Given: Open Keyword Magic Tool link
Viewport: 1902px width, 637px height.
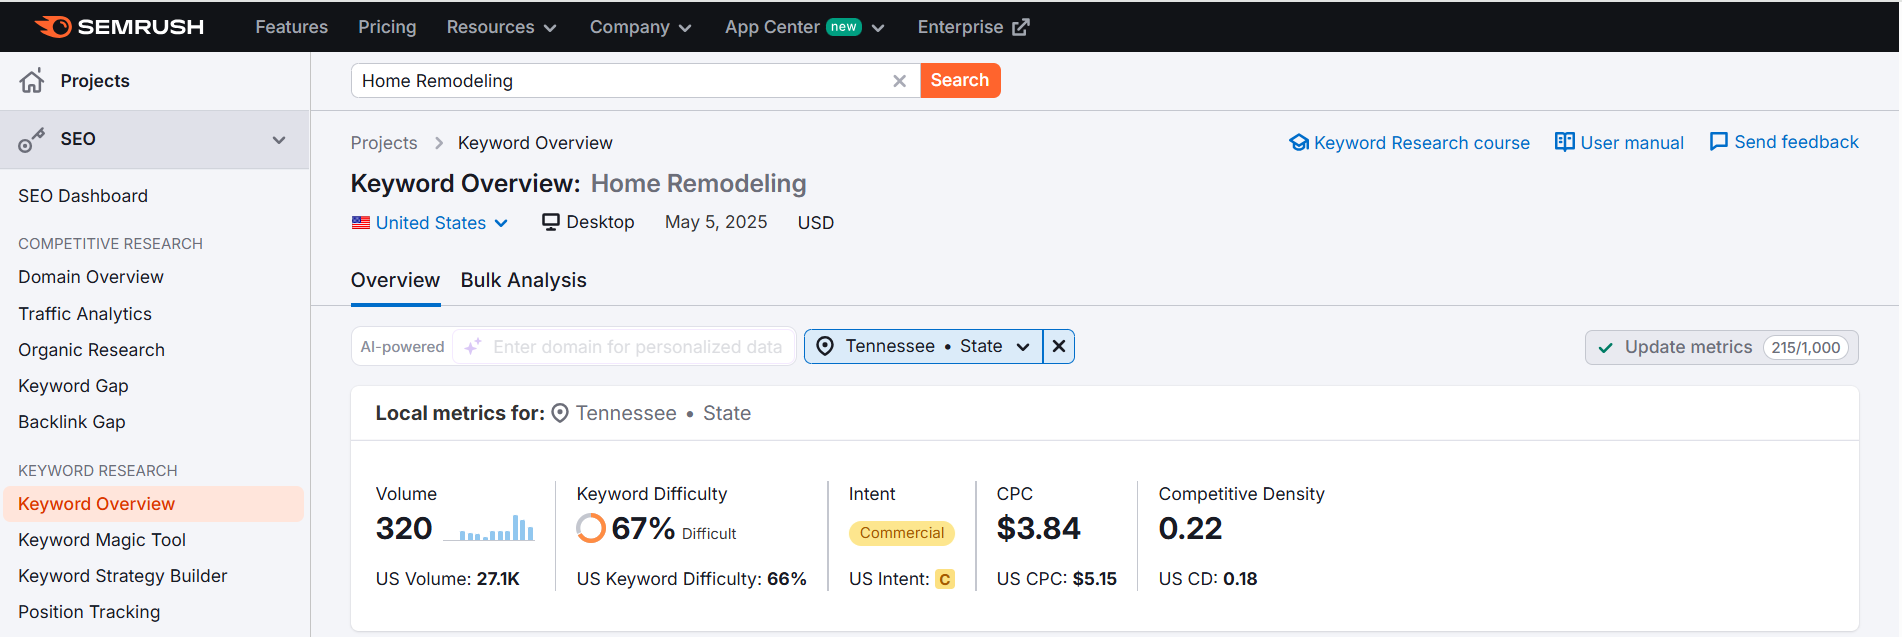Looking at the screenshot, I should click(x=102, y=540).
